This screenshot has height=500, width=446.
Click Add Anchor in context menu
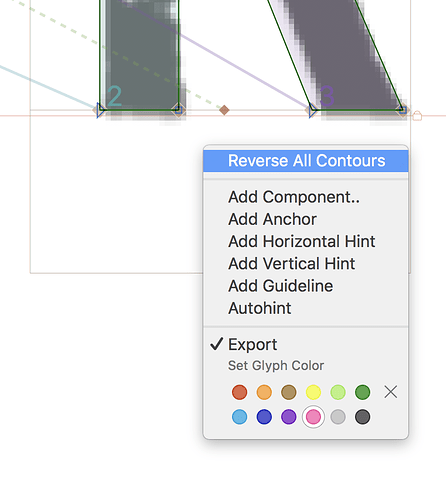click(306, 219)
